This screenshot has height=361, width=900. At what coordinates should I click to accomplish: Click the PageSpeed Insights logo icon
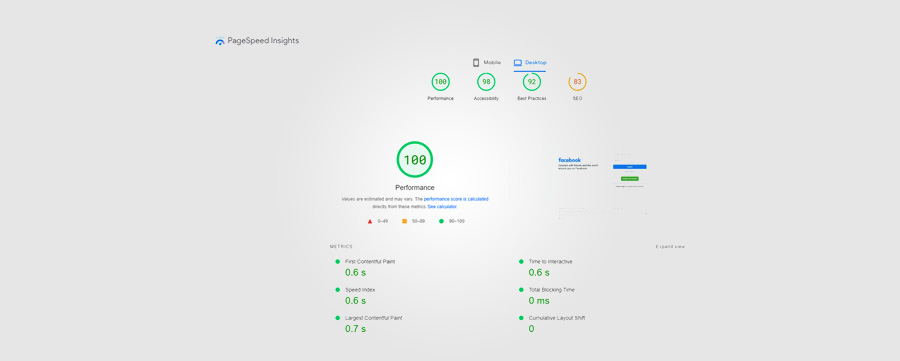tap(220, 41)
